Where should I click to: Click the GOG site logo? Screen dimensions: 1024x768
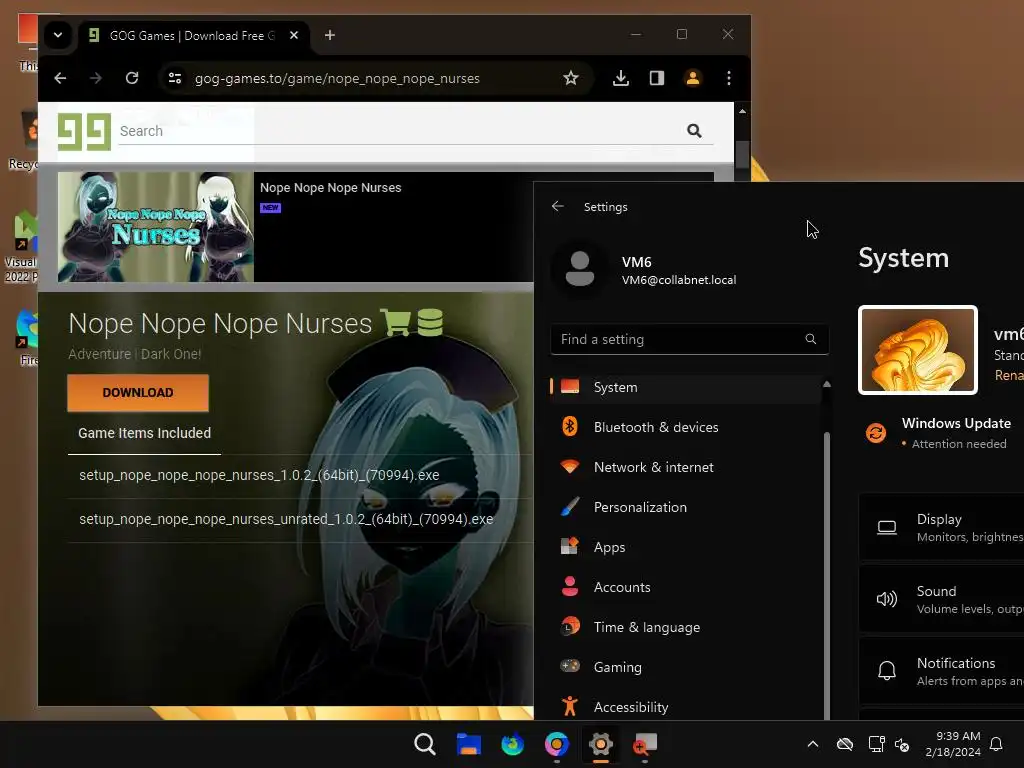coord(84,131)
